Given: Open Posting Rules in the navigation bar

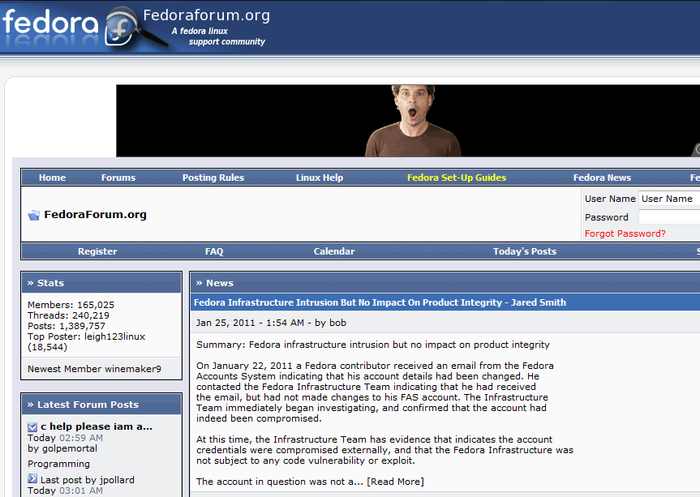Looking at the screenshot, I should pos(213,178).
